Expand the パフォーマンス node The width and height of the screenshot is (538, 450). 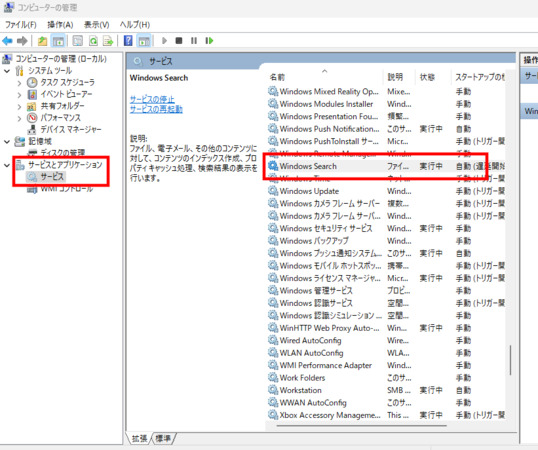(x=19, y=118)
